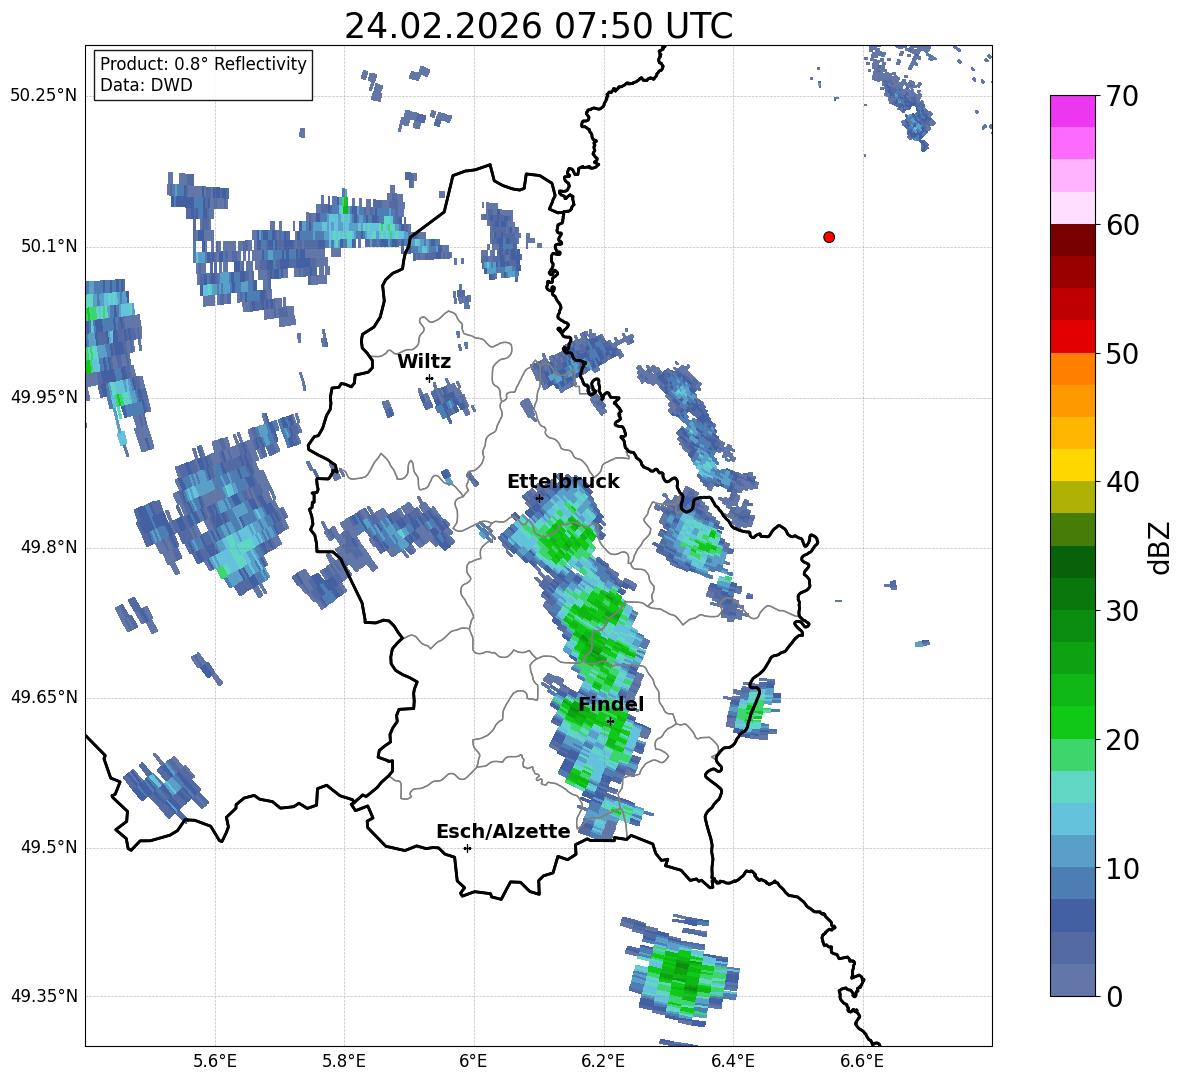Click the Esch/Alzette city label
Screen dimensions: 1184x1081
point(504,832)
